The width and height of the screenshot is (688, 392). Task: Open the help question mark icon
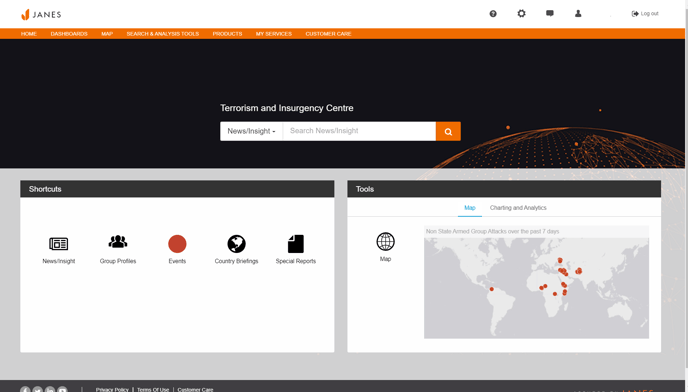point(493,14)
